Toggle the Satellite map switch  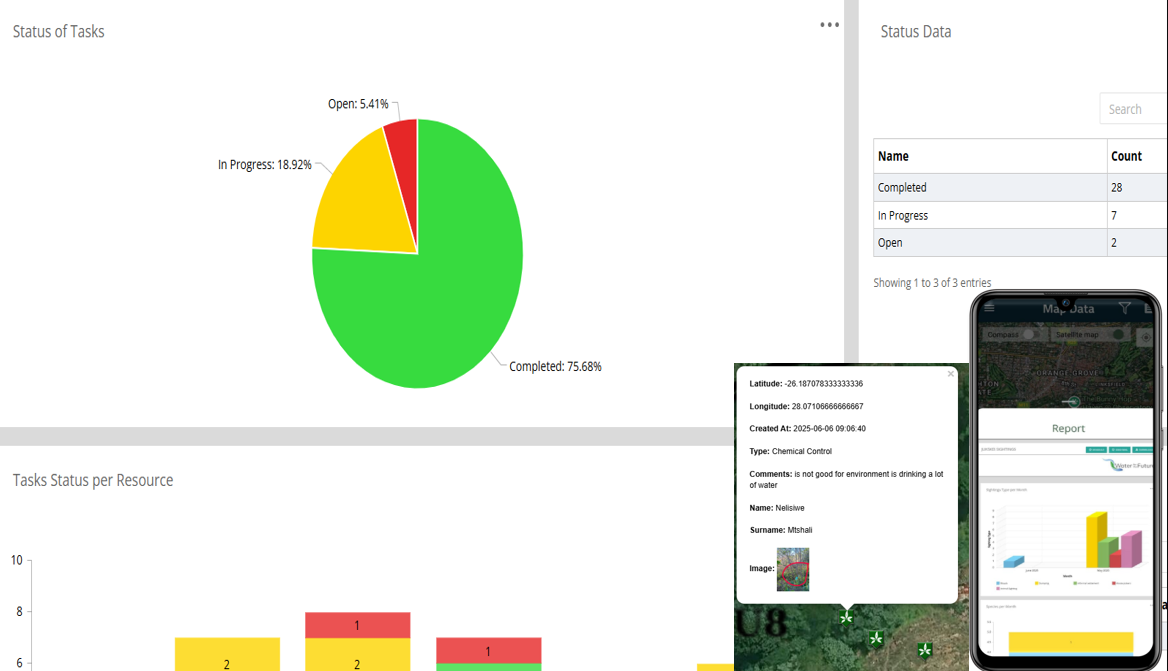point(1118,334)
